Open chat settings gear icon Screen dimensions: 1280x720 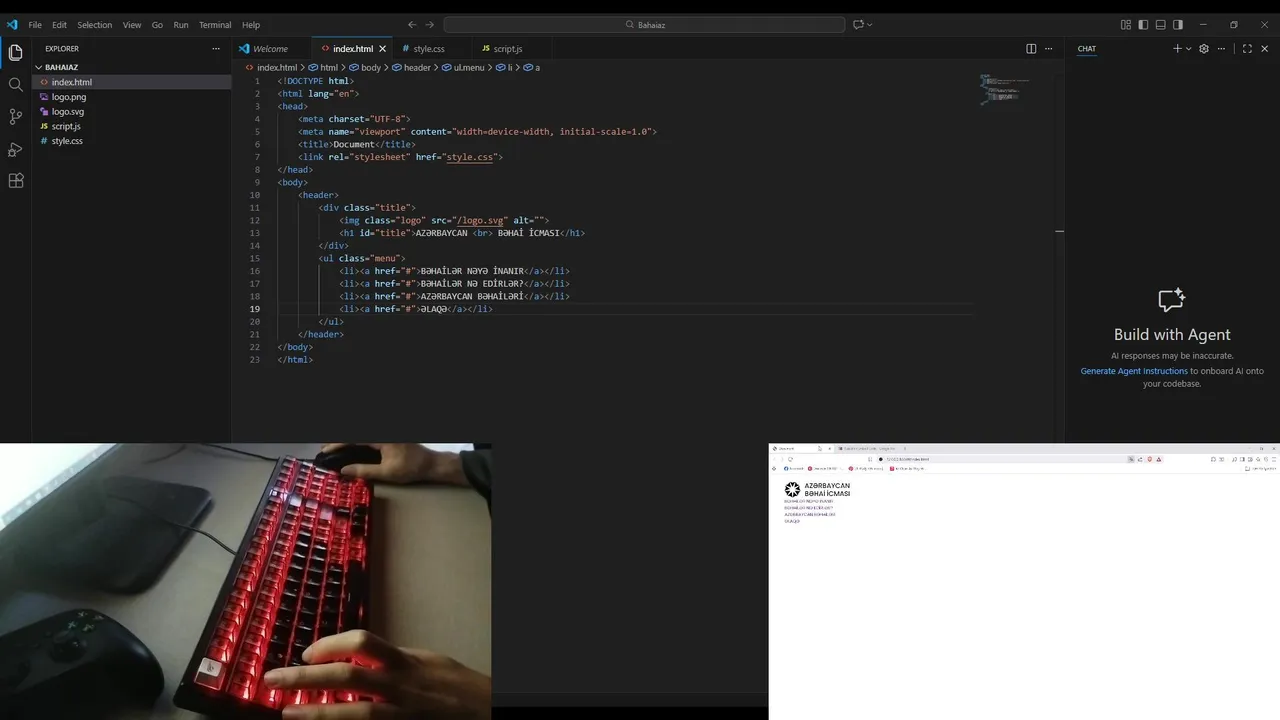(1204, 48)
